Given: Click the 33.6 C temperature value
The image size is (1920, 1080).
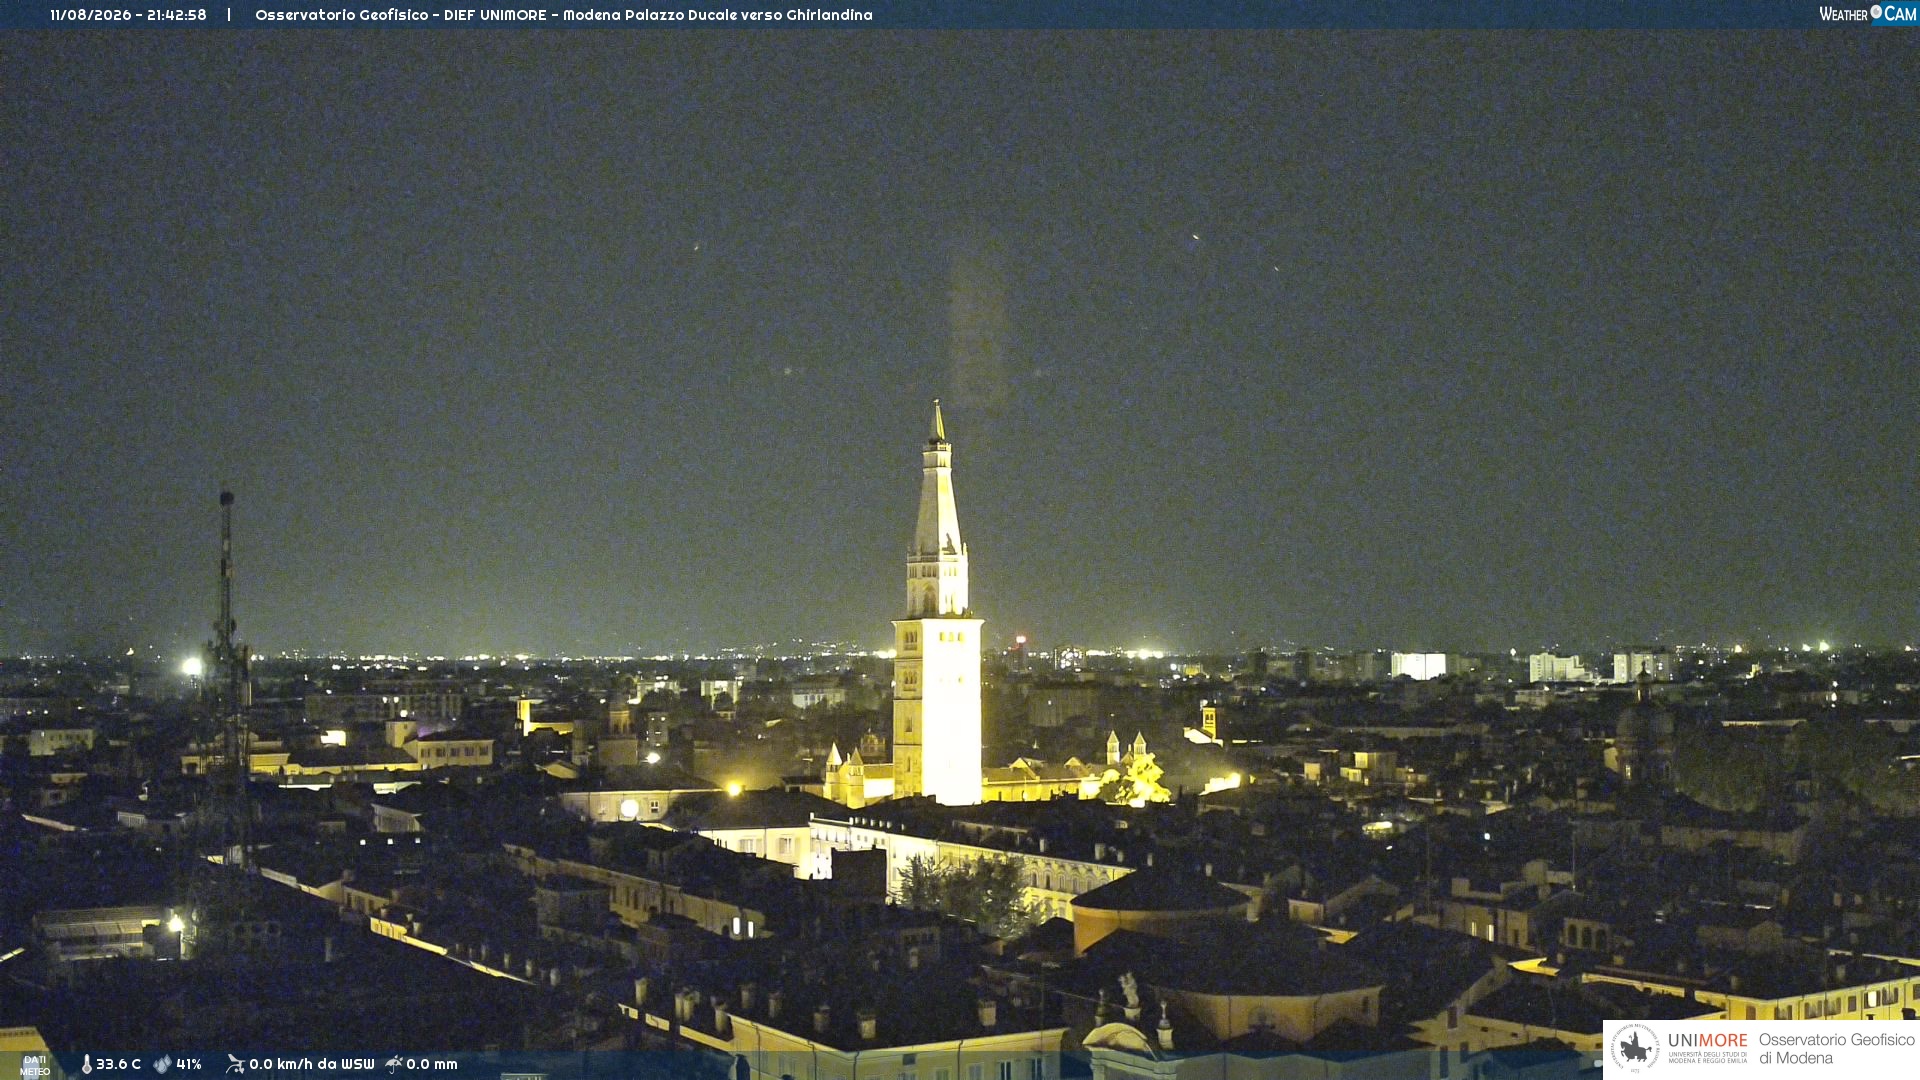Looking at the screenshot, I should coord(118,1064).
